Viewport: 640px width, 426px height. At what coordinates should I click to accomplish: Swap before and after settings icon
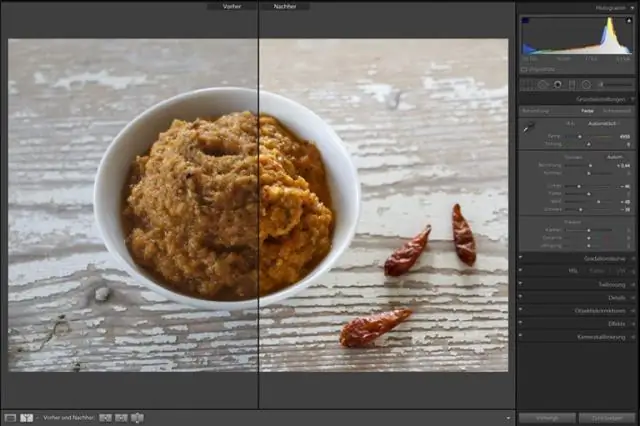click(137, 417)
